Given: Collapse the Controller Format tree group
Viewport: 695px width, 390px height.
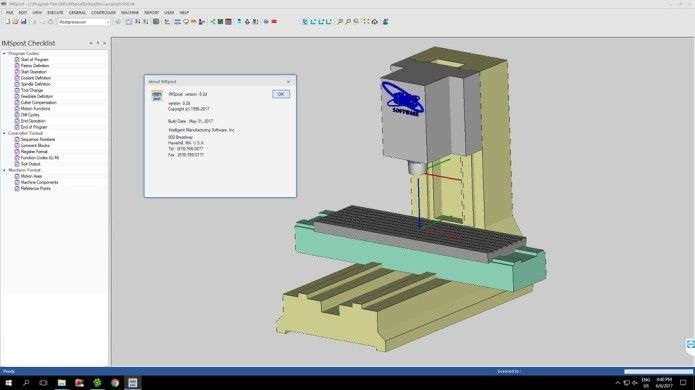Looking at the screenshot, I should click(4, 133).
